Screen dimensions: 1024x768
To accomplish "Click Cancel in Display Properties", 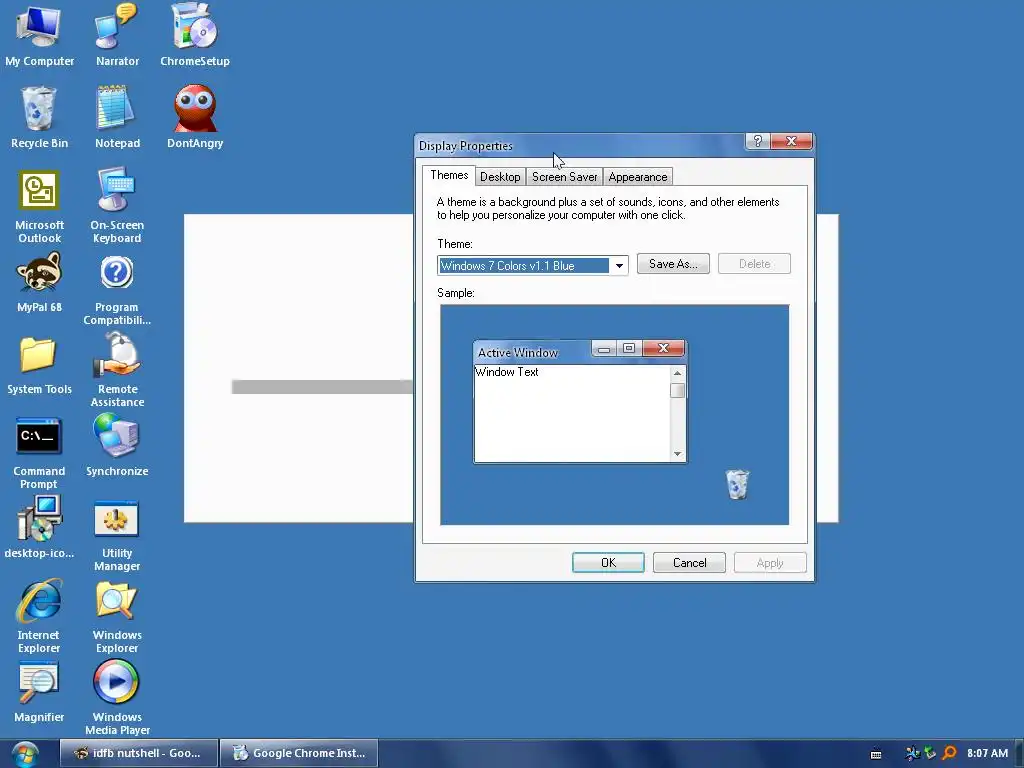I will tap(689, 563).
